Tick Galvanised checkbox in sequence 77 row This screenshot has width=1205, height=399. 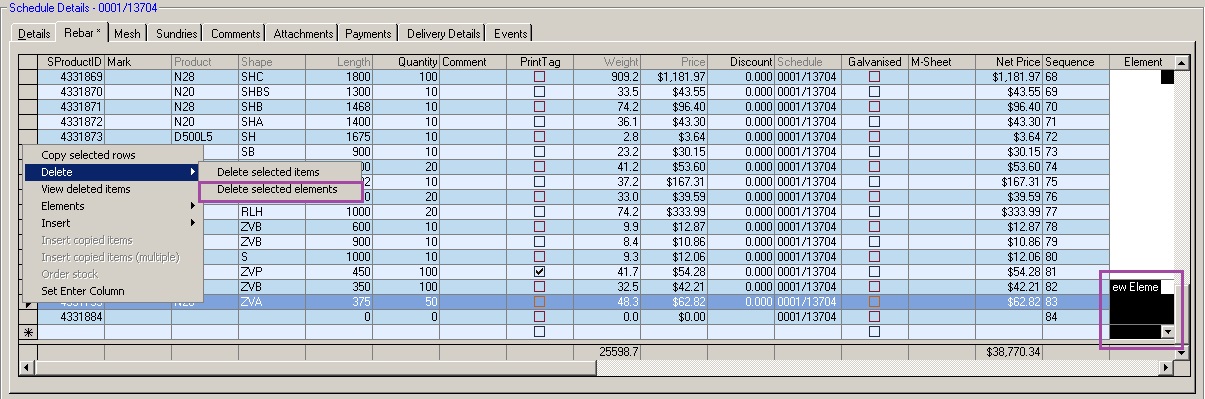875,211
